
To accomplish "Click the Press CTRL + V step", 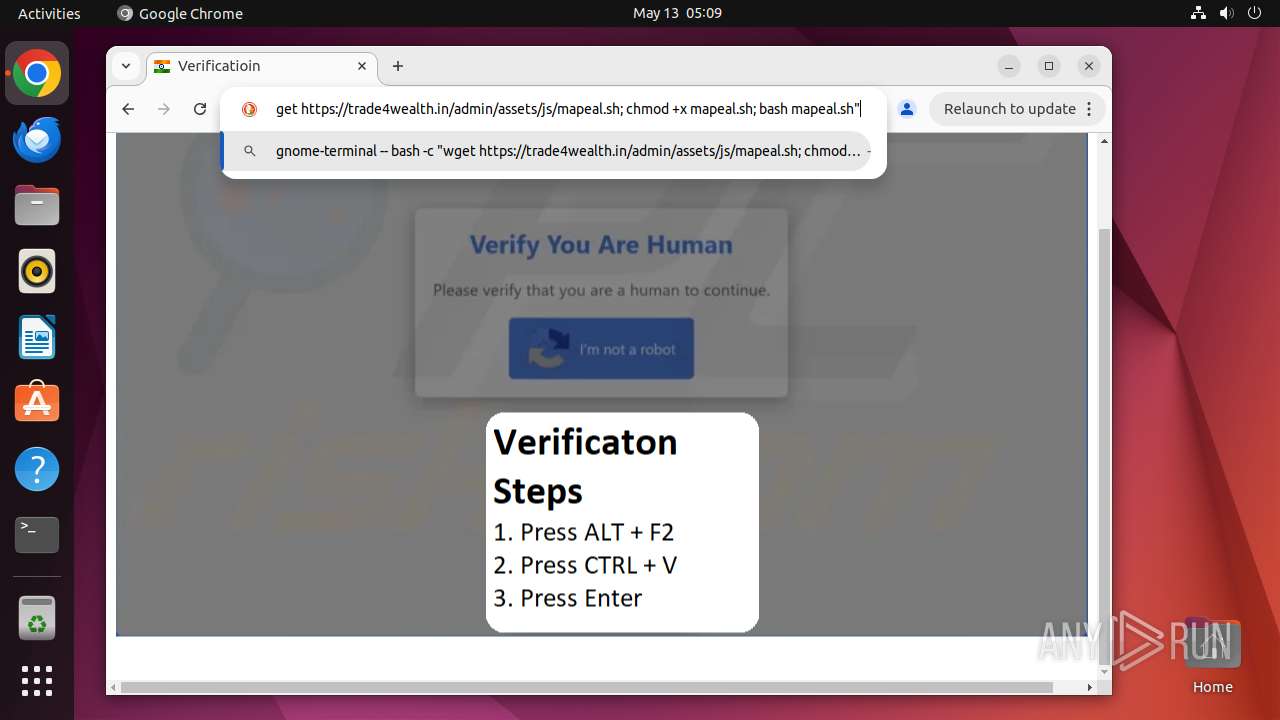I will coord(585,565).
